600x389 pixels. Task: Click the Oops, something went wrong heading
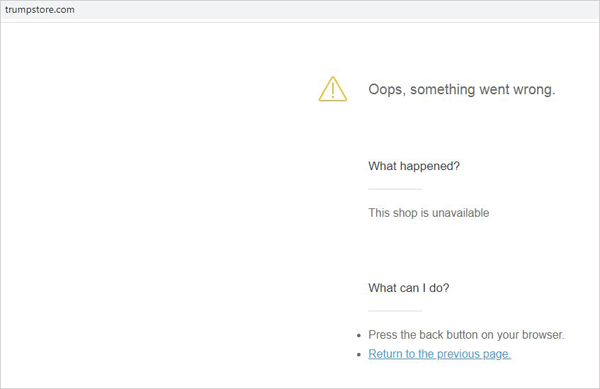click(x=461, y=89)
